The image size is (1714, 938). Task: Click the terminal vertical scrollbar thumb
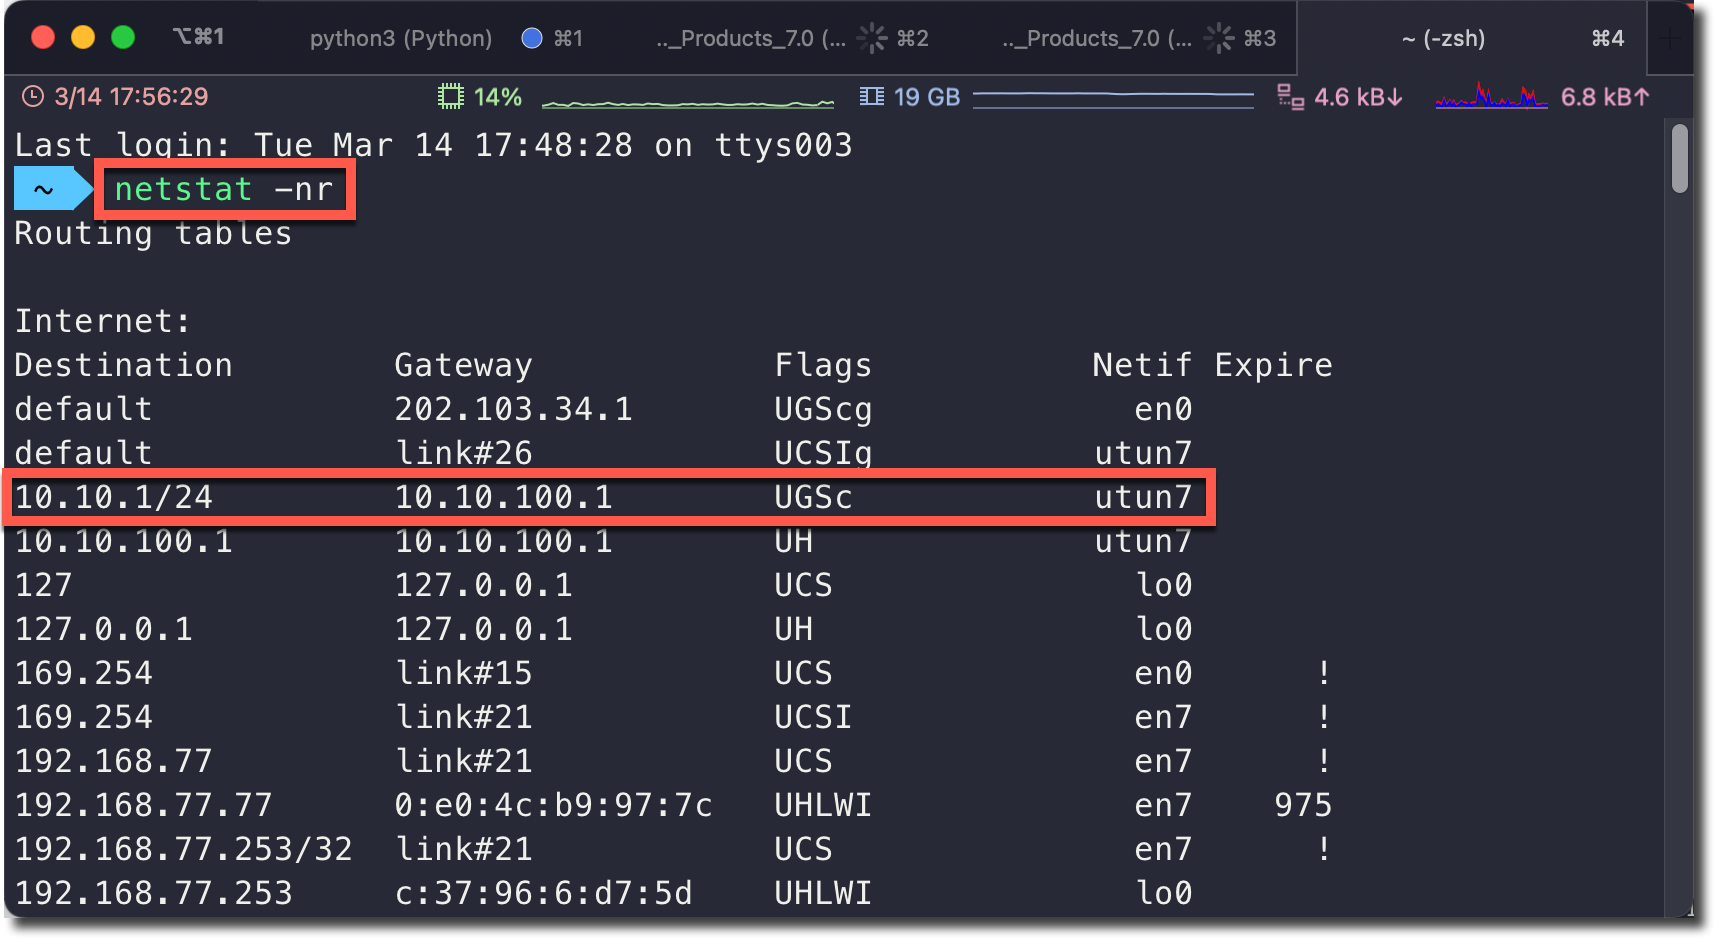point(1680,158)
